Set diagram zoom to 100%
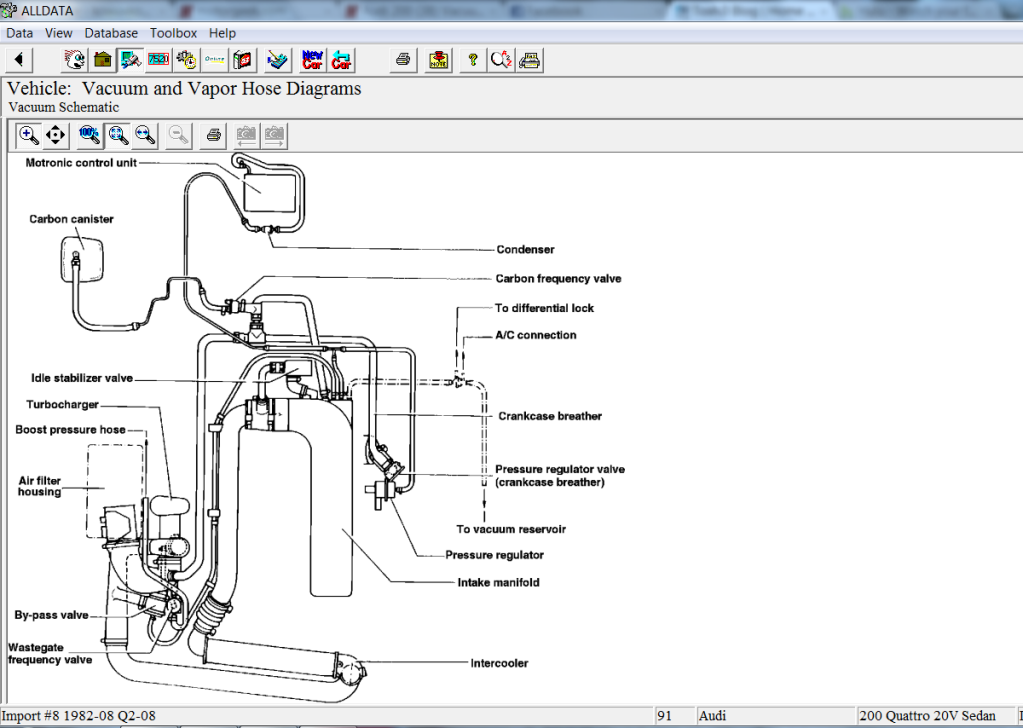 point(90,134)
